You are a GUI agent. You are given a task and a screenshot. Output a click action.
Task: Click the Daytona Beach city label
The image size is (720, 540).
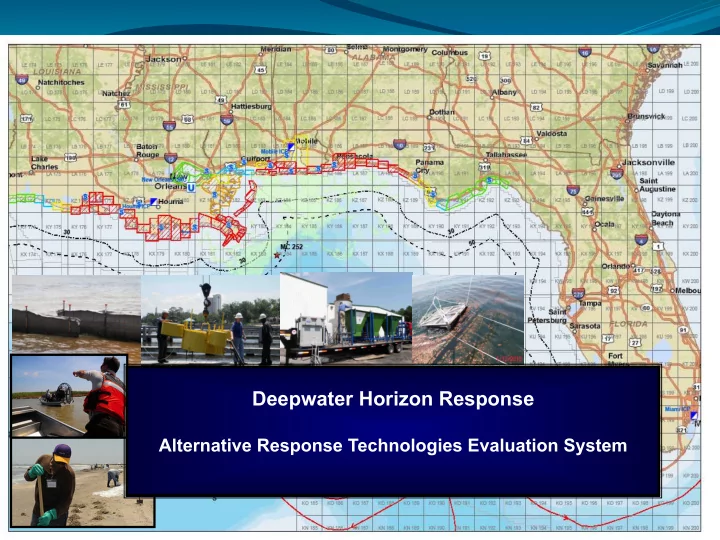coord(665,218)
